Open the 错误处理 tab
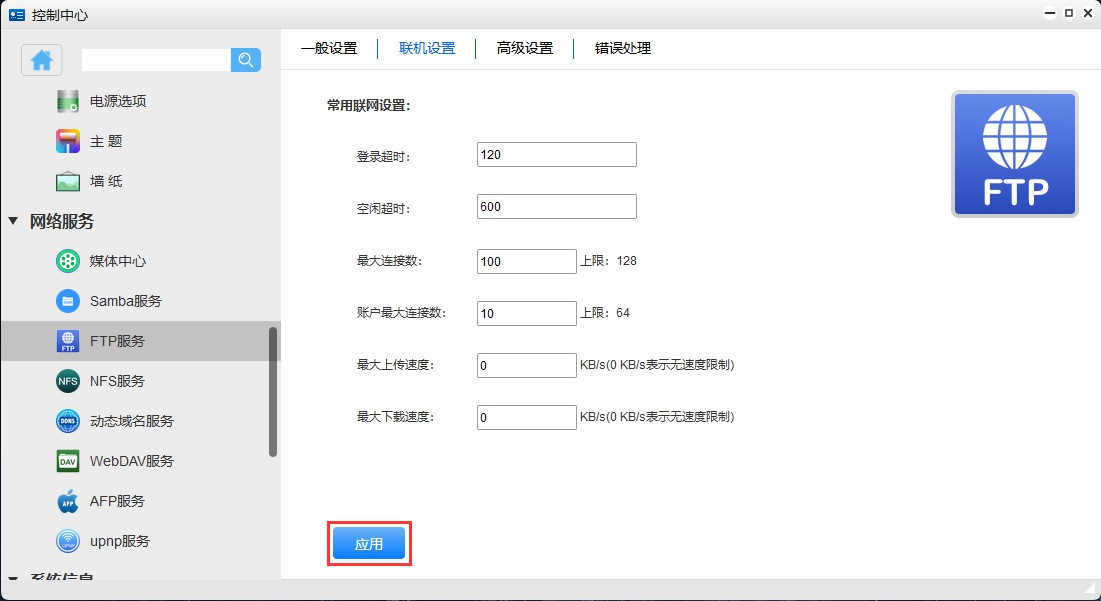 point(623,48)
